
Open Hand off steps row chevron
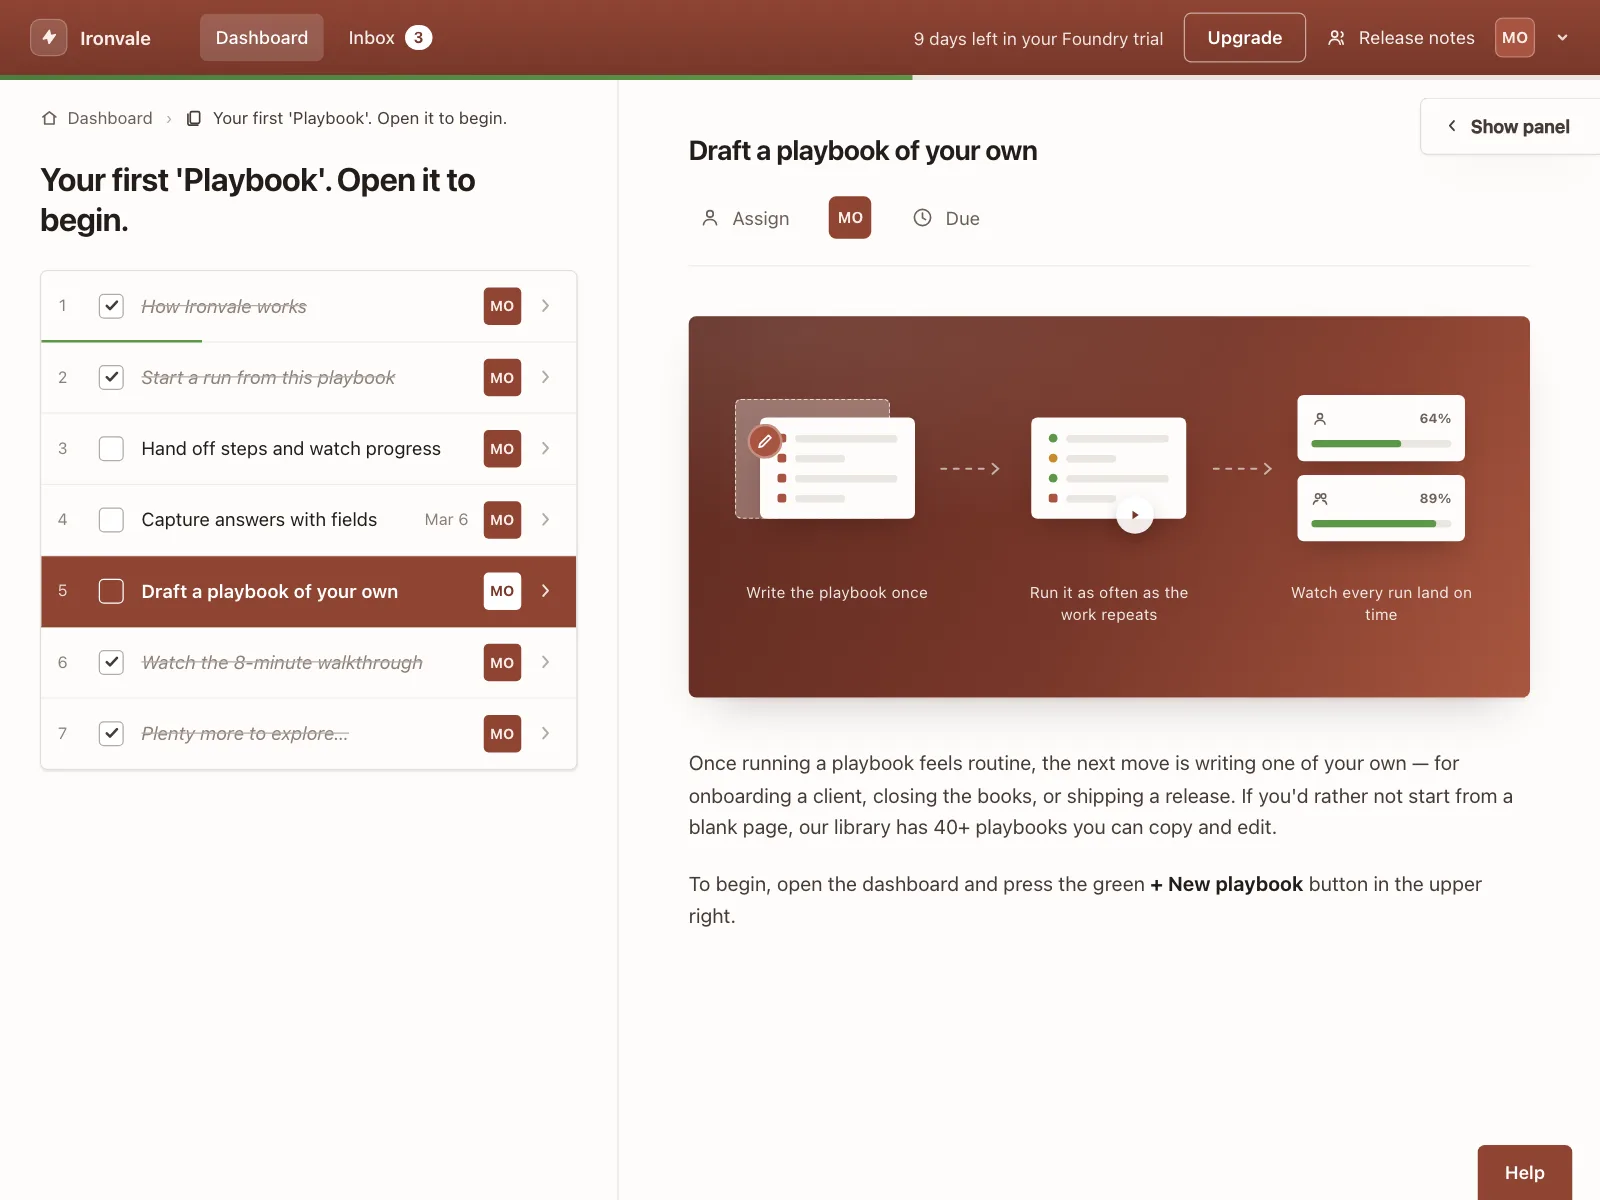click(x=545, y=449)
